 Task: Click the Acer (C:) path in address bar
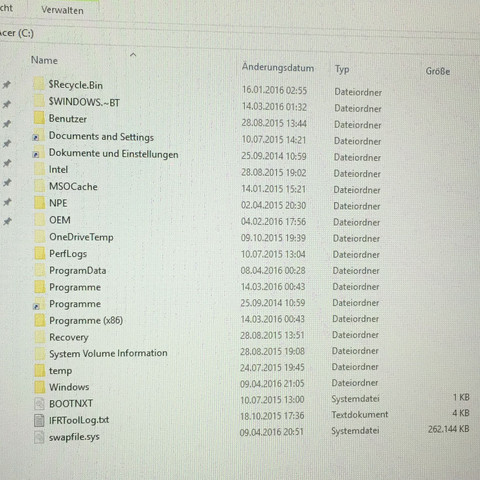pyautogui.click(x=17, y=33)
